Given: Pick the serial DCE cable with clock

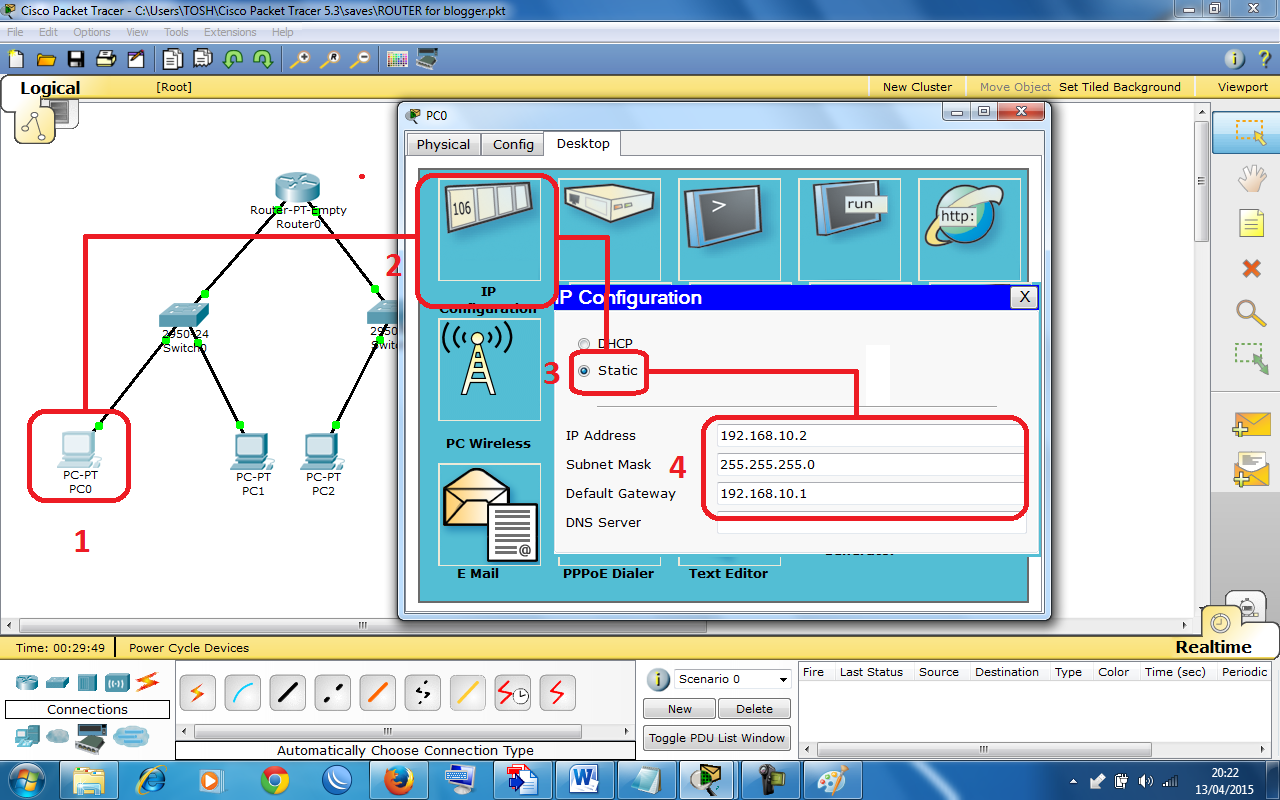Looking at the screenshot, I should 512,691.
